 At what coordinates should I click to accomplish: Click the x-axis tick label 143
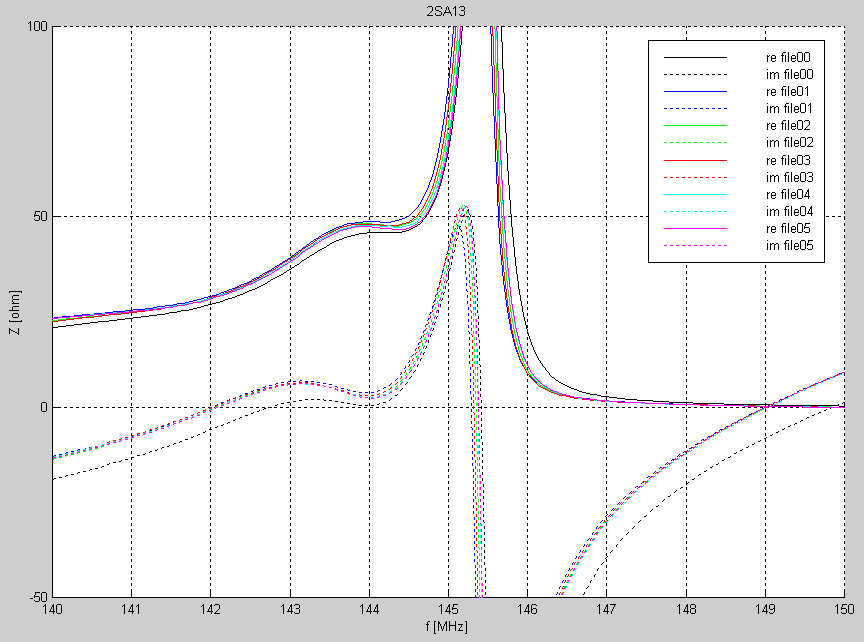click(x=290, y=609)
